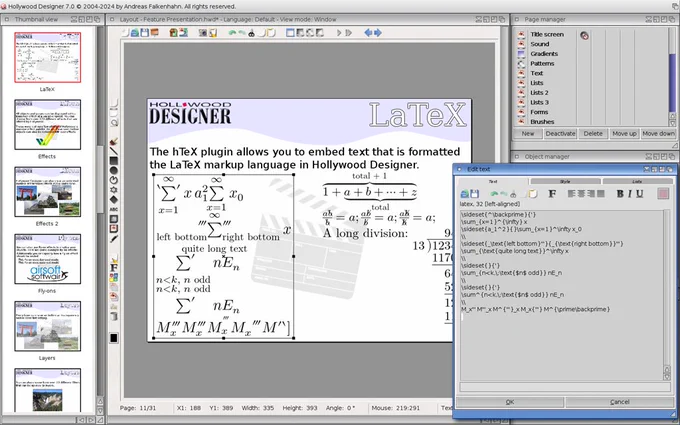Select the Star shape tool

(x=114, y=190)
